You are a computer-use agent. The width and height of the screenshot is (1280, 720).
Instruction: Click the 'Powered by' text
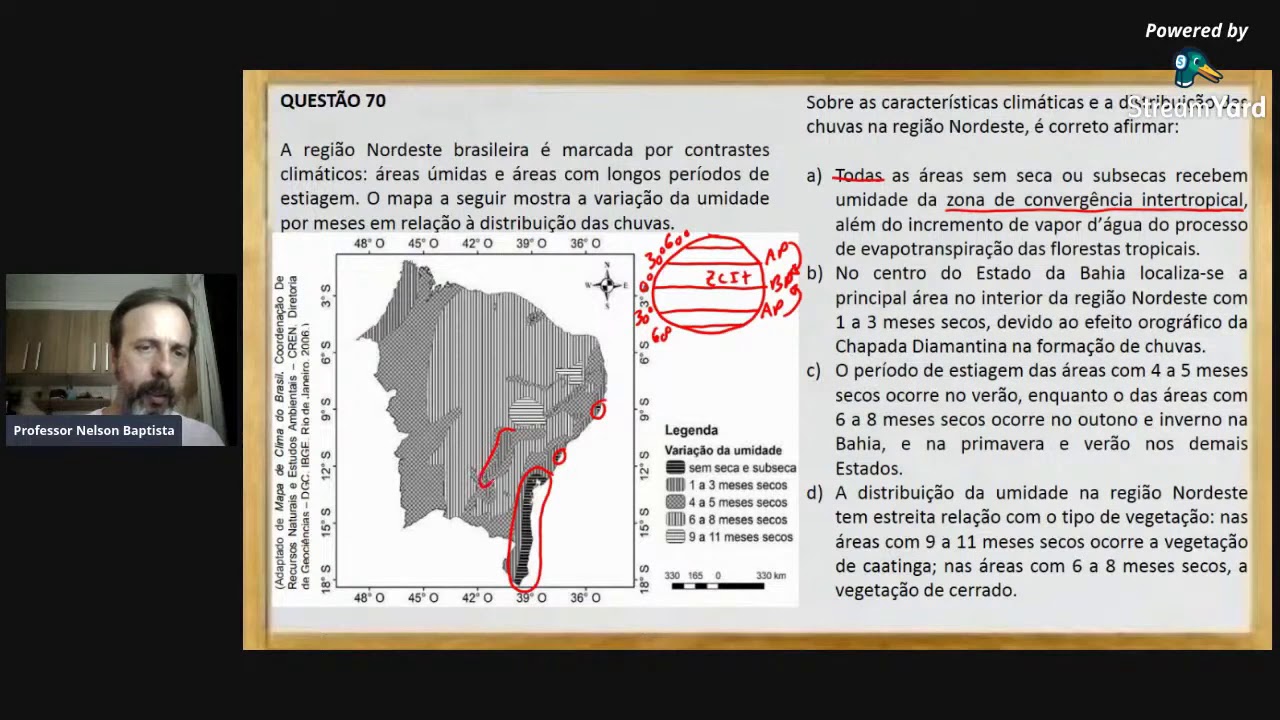point(1196,31)
